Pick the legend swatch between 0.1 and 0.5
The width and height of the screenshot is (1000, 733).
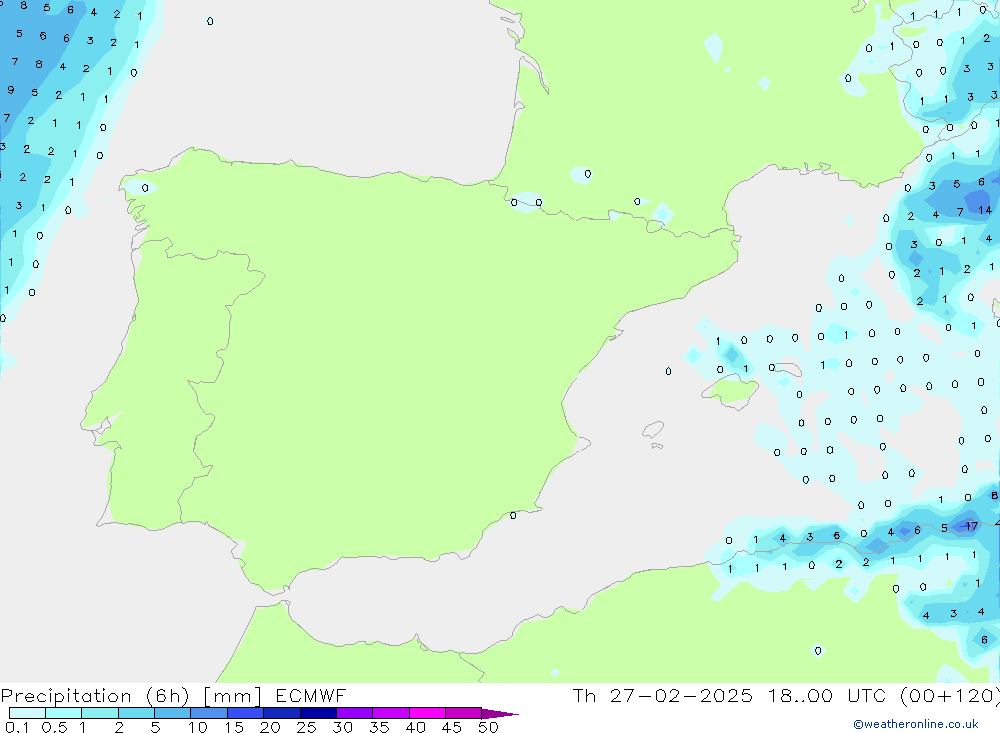click(27, 713)
